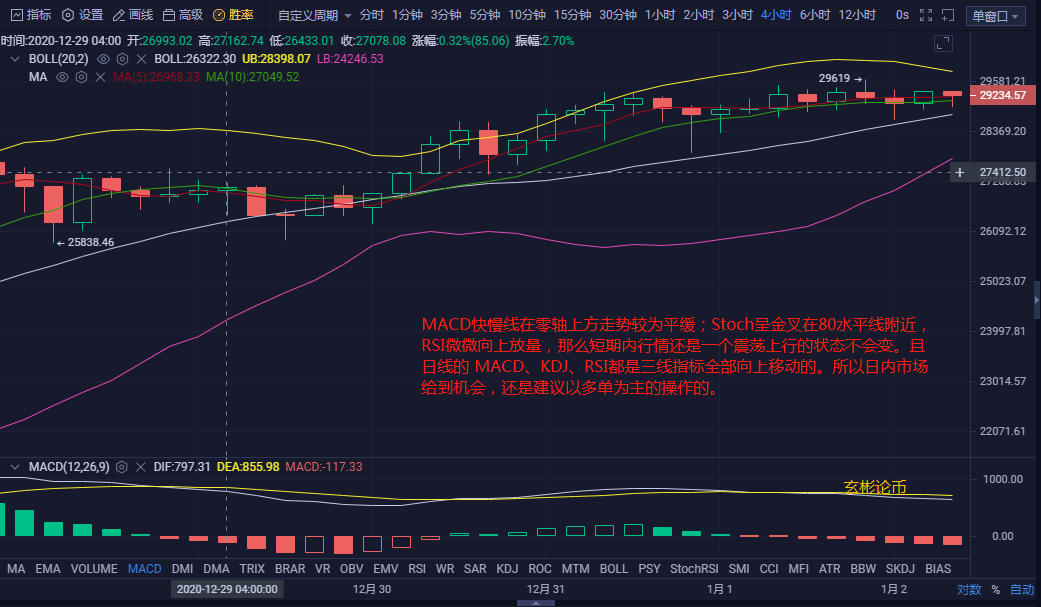Viewport: 1041px width, 607px height.
Task: Switch bottom indicator to KDJ
Action: pos(507,568)
